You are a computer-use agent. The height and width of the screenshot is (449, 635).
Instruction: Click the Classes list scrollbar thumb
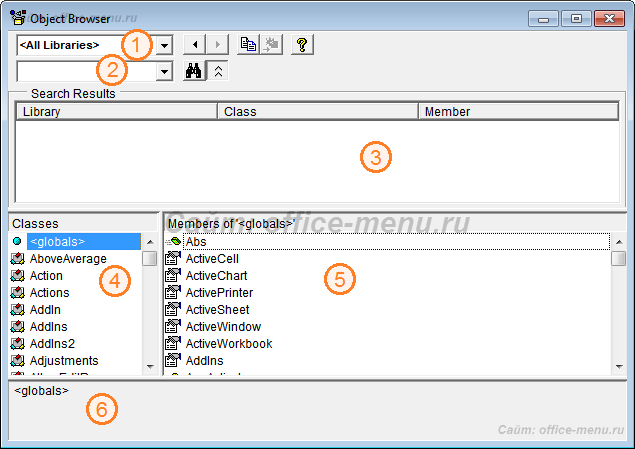pyautogui.click(x=150, y=258)
